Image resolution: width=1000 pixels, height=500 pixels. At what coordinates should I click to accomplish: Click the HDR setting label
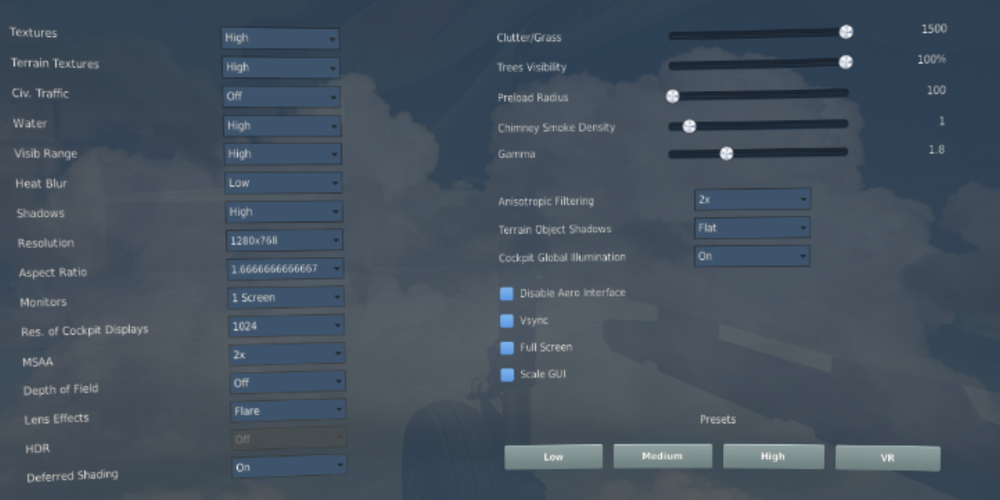click(x=38, y=448)
